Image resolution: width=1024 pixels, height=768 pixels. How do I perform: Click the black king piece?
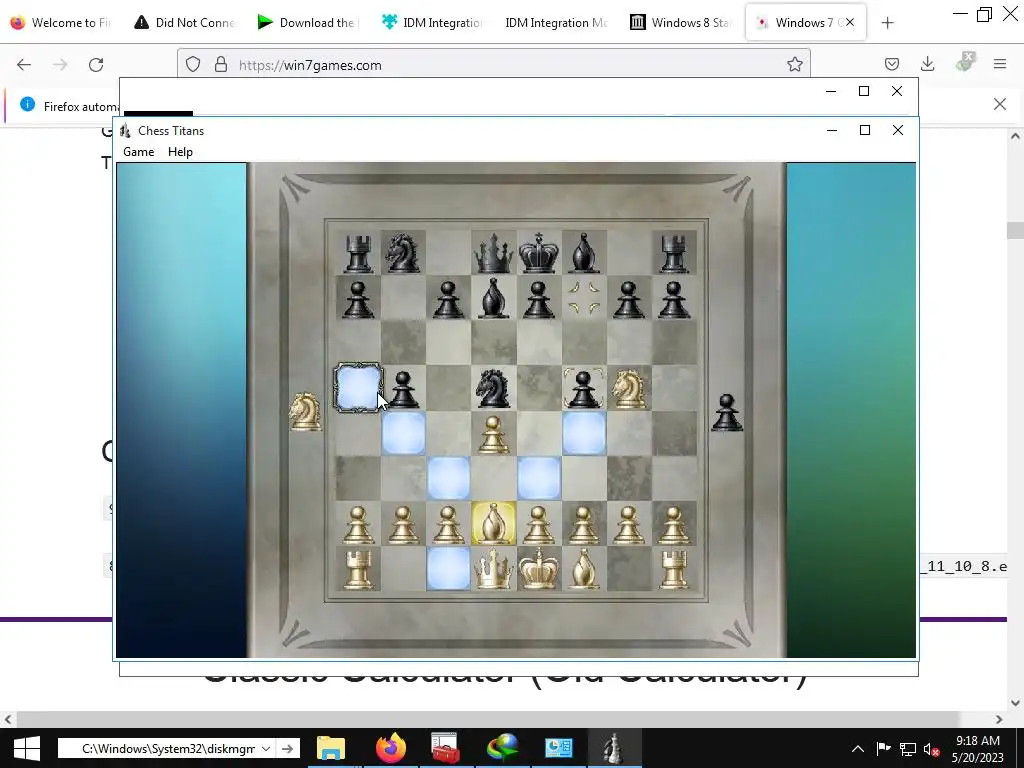[x=539, y=253]
